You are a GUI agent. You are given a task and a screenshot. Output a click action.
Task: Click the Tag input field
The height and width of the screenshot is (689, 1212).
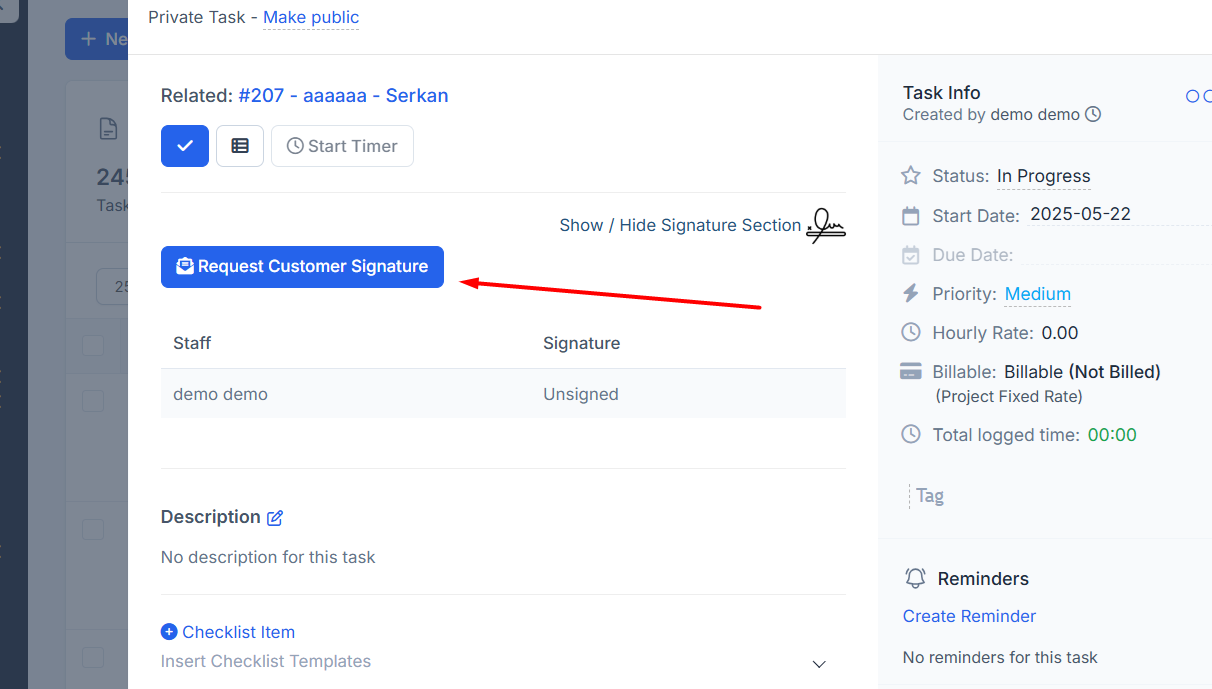click(x=1000, y=496)
